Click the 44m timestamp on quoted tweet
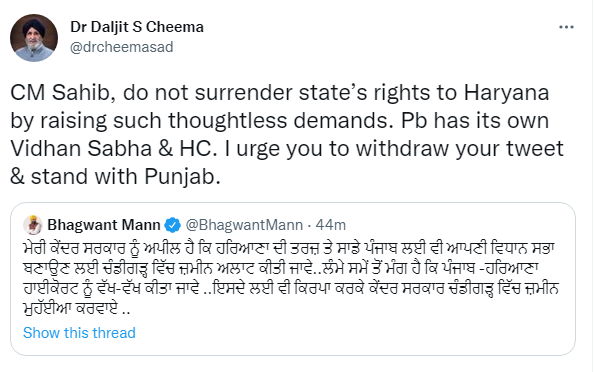This screenshot has width=594, height=372. [x=331, y=225]
